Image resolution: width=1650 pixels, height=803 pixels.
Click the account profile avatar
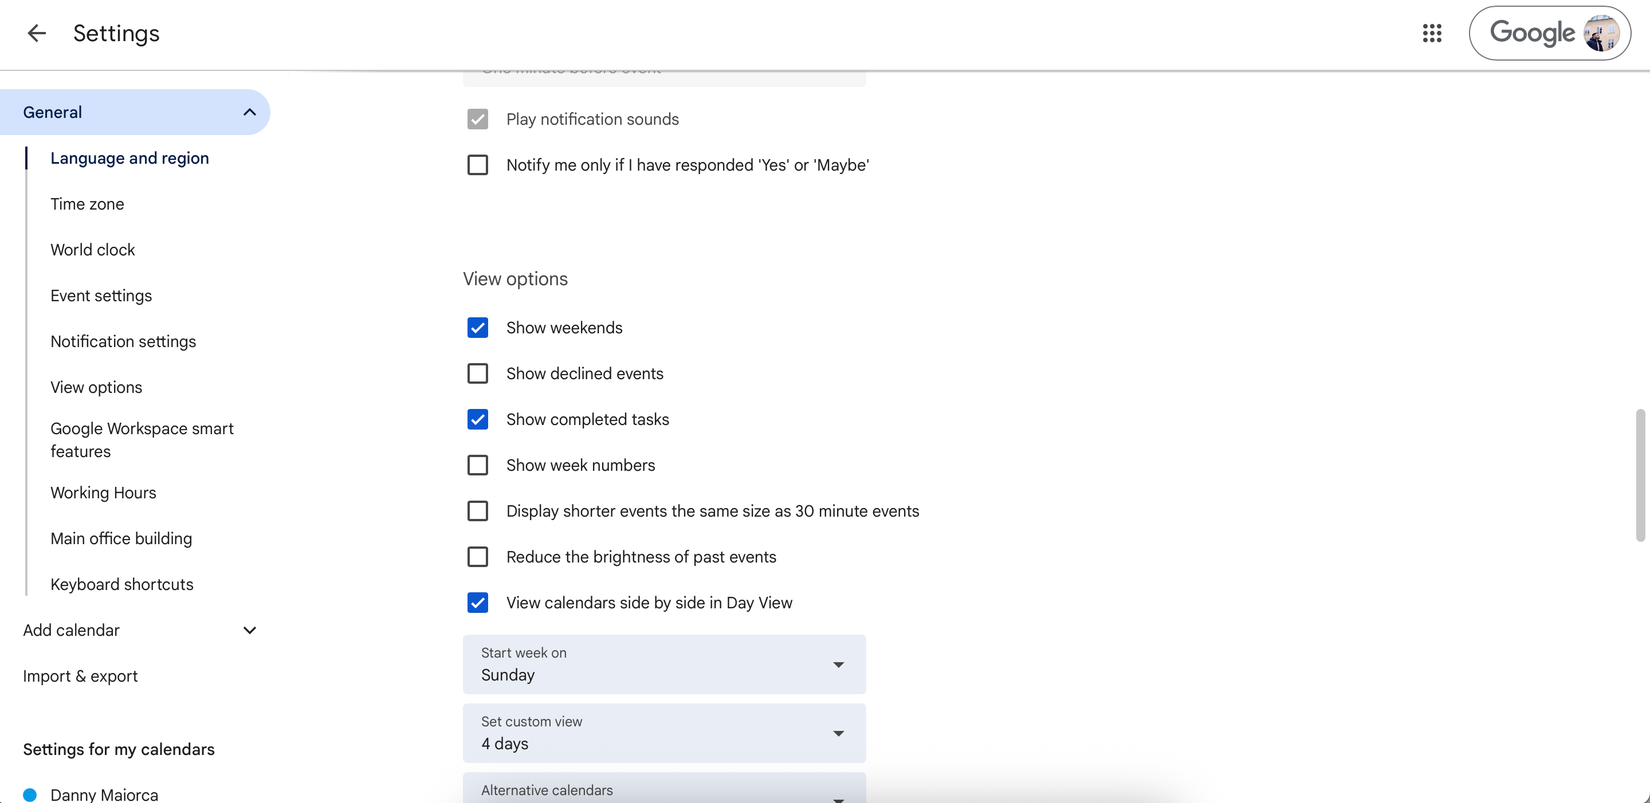pyautogui.click(x=1601, y=33)
